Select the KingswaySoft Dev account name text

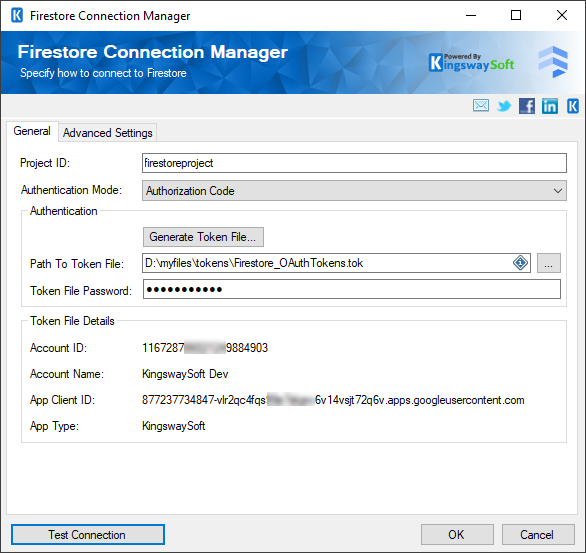coord(185,374)
